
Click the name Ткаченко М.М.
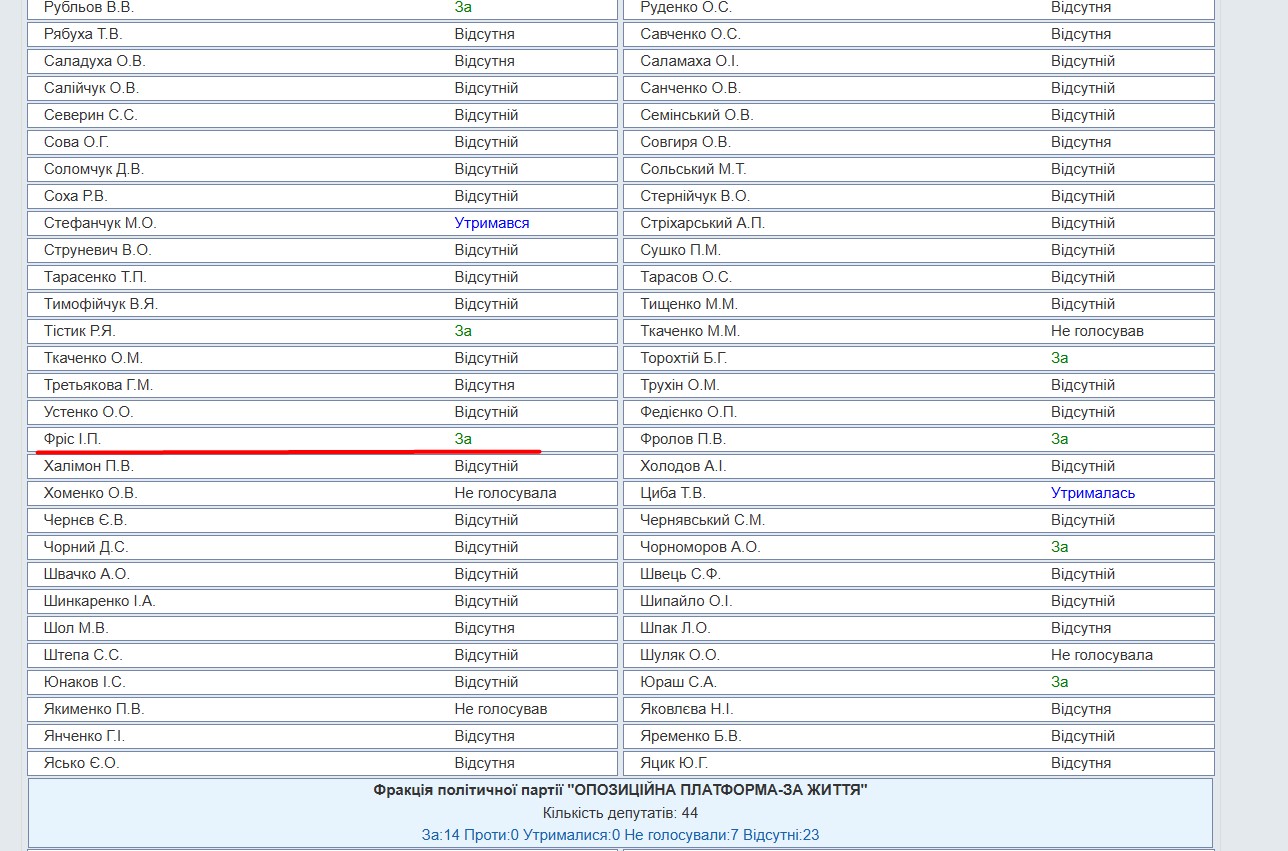(x=690, y=331)
